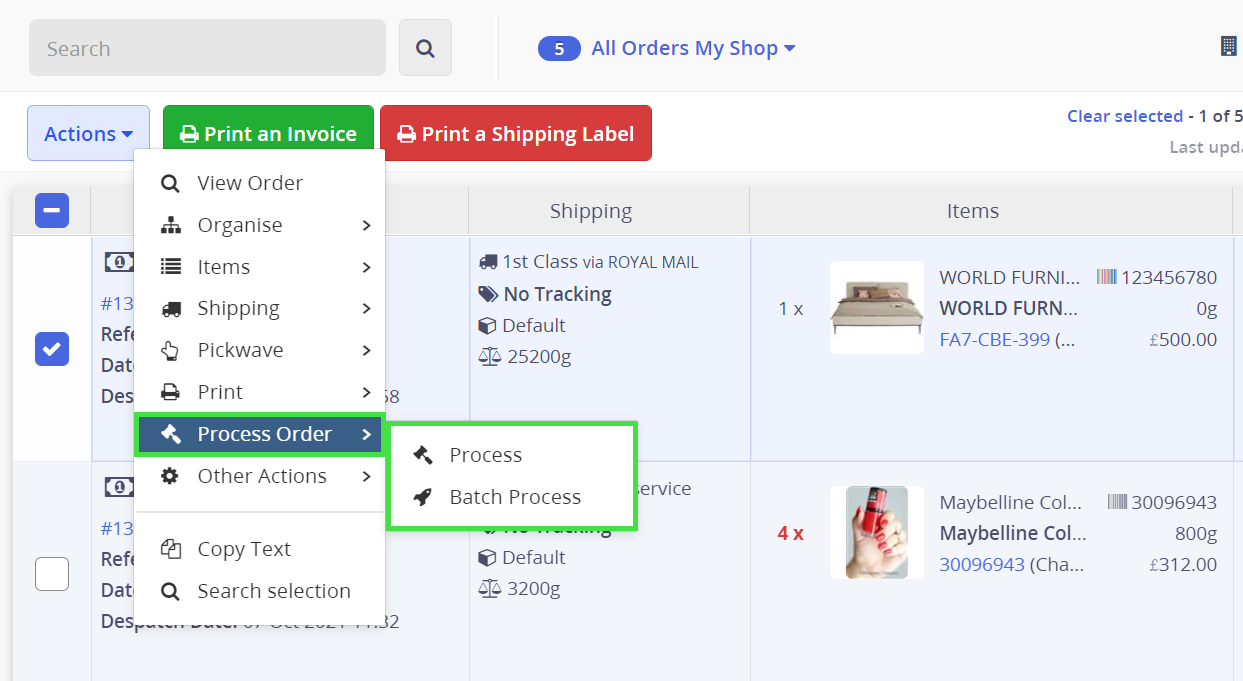
Task: Select View Order in the menu
Action: [x=250, y=183]
